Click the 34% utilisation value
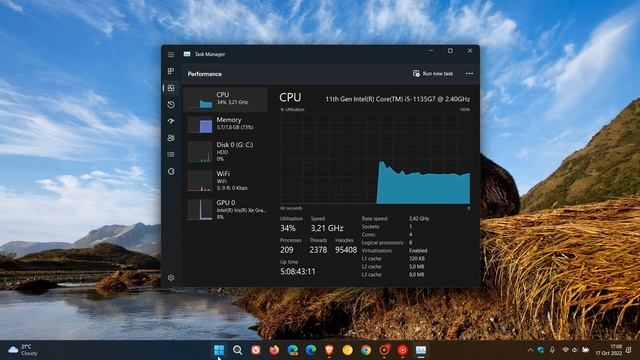640x360 pixels. (x=288, y=228)
